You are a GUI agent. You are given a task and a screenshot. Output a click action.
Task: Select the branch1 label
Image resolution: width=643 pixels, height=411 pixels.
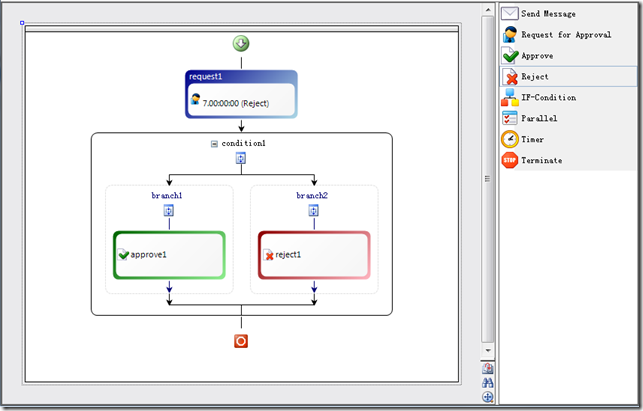tap(167, 195)
